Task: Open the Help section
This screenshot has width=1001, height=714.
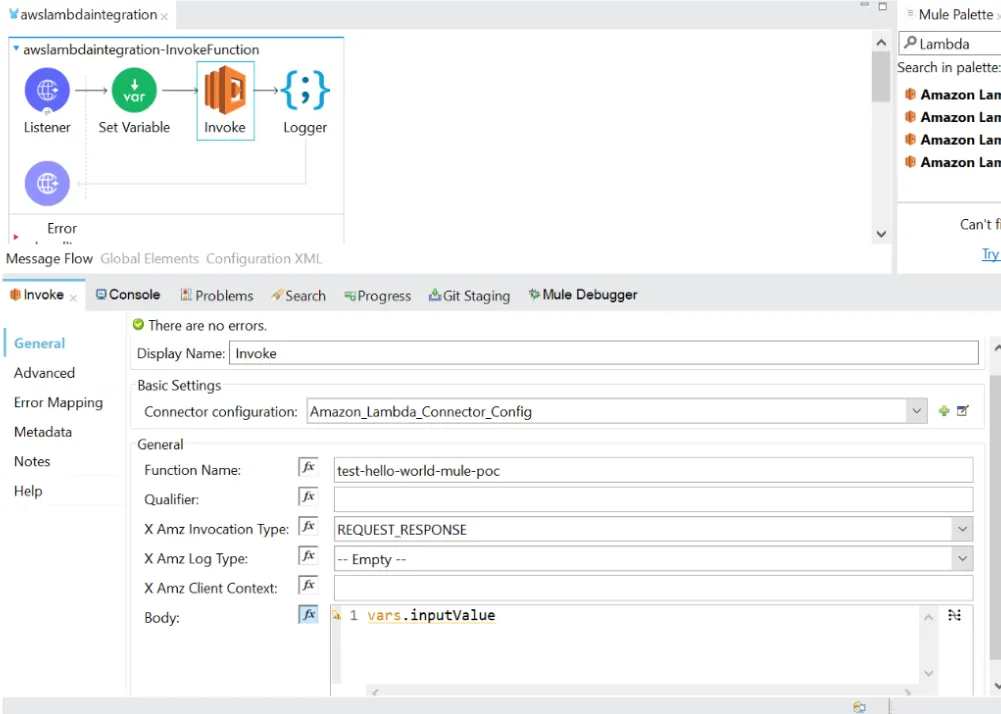Action: coord(28,490)
